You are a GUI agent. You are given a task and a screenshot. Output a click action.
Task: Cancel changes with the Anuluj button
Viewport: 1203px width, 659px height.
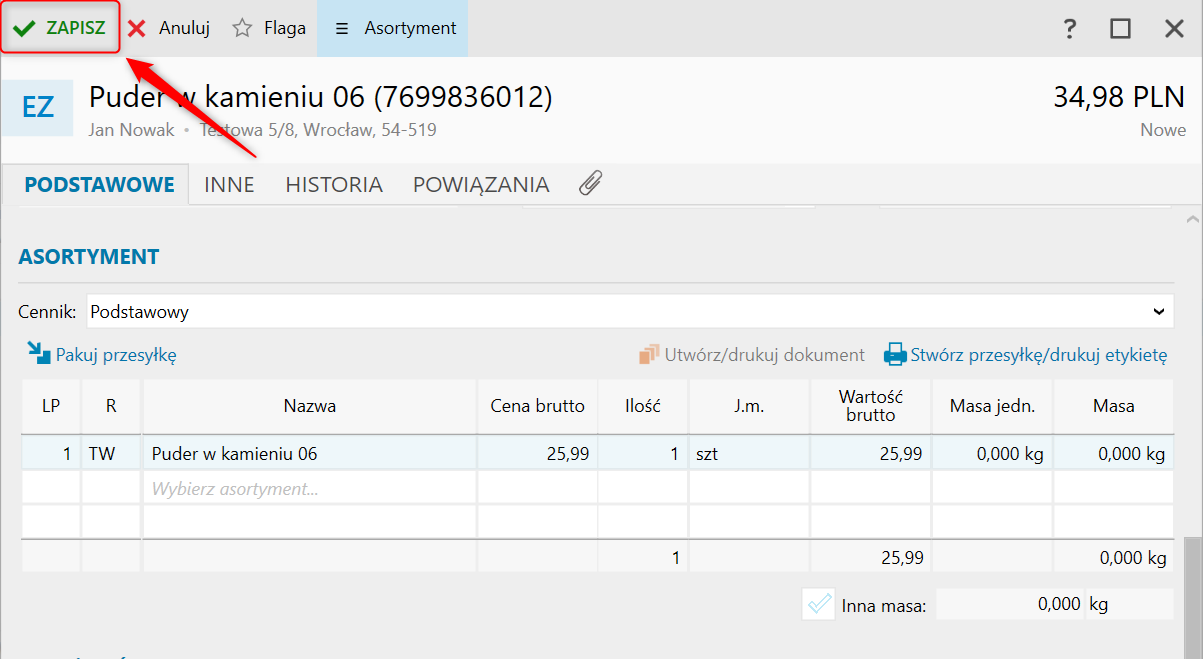(169, 28)
